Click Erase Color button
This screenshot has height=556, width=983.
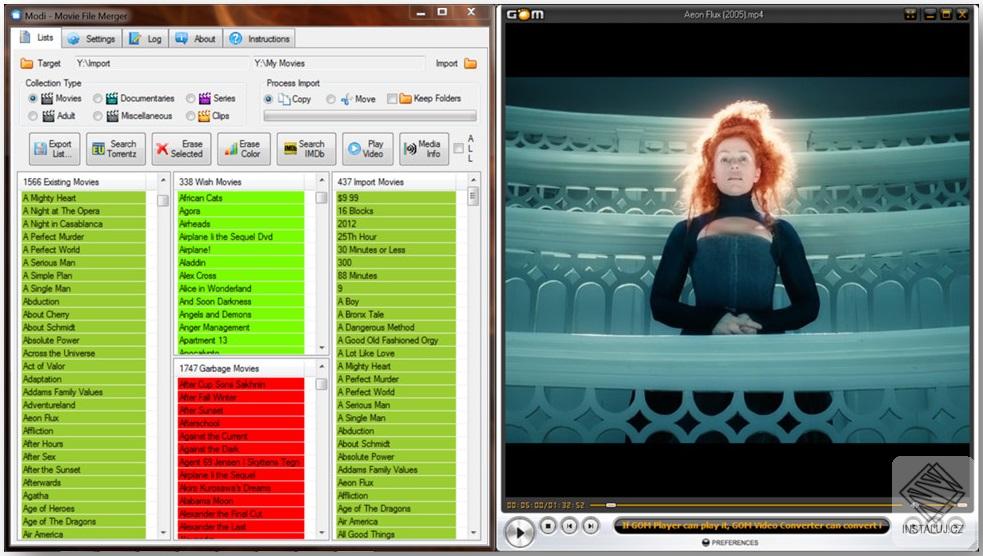click(243, 149)
